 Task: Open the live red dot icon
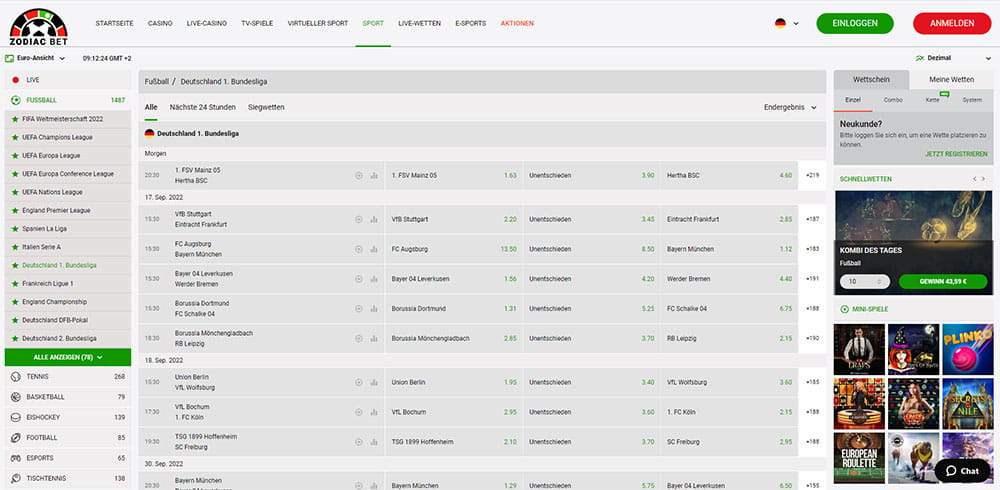tap(15, 80)
